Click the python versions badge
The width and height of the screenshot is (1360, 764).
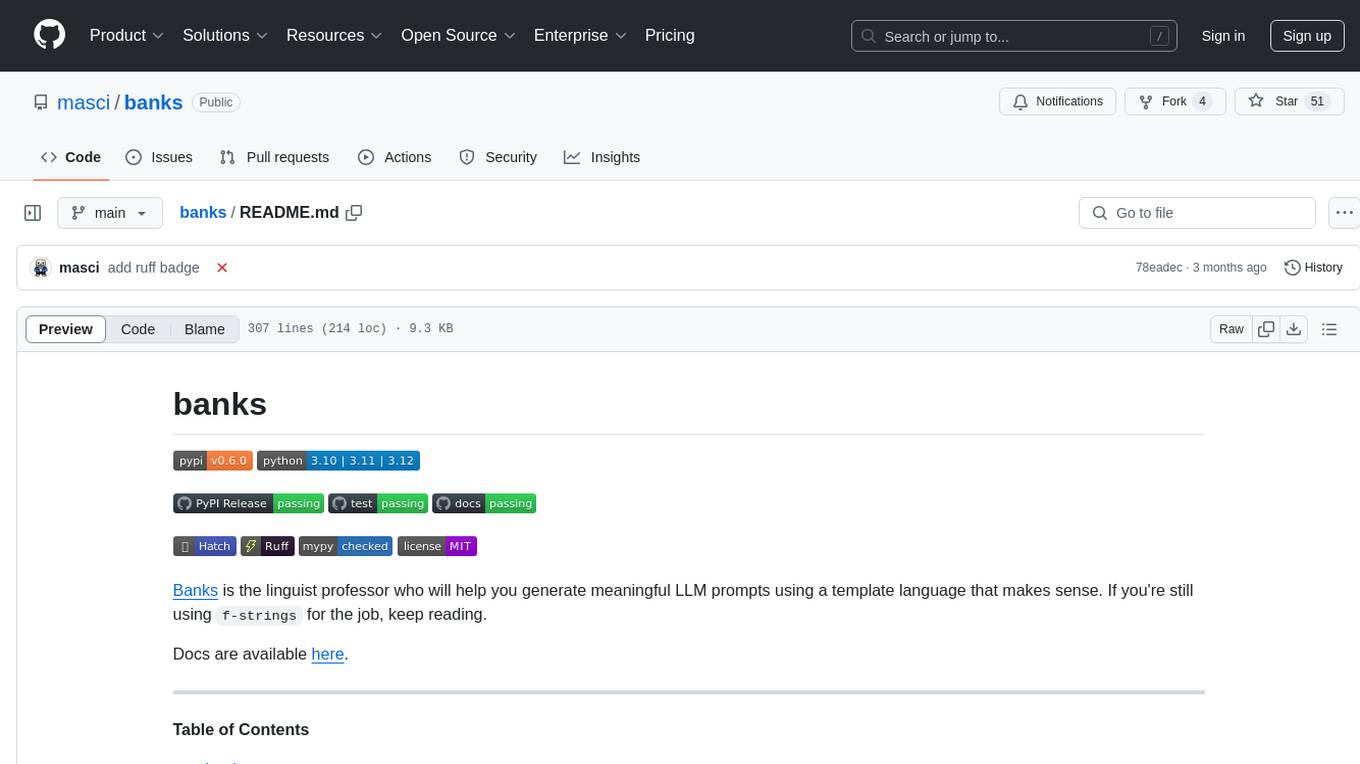coord(338,460)
